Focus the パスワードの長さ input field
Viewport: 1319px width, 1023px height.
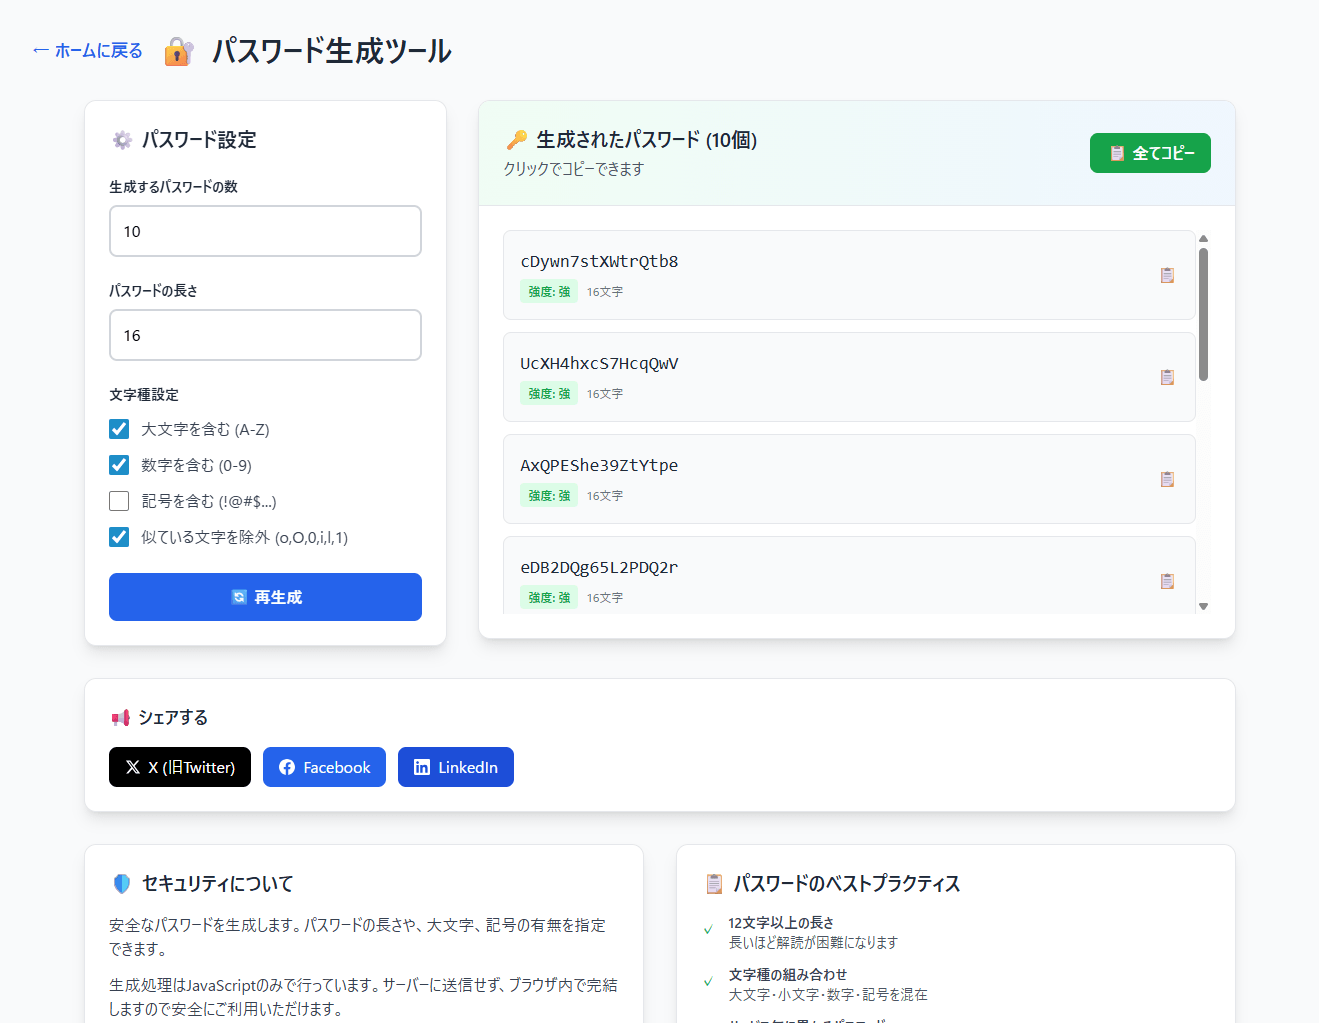(265, 335)
